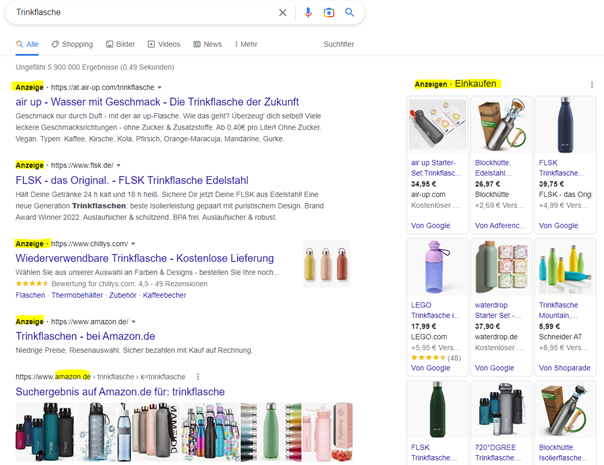Follow the Kaffeebecher sitelink
The height and width of the screenshot is (465, 604).
tap(164, 295)
